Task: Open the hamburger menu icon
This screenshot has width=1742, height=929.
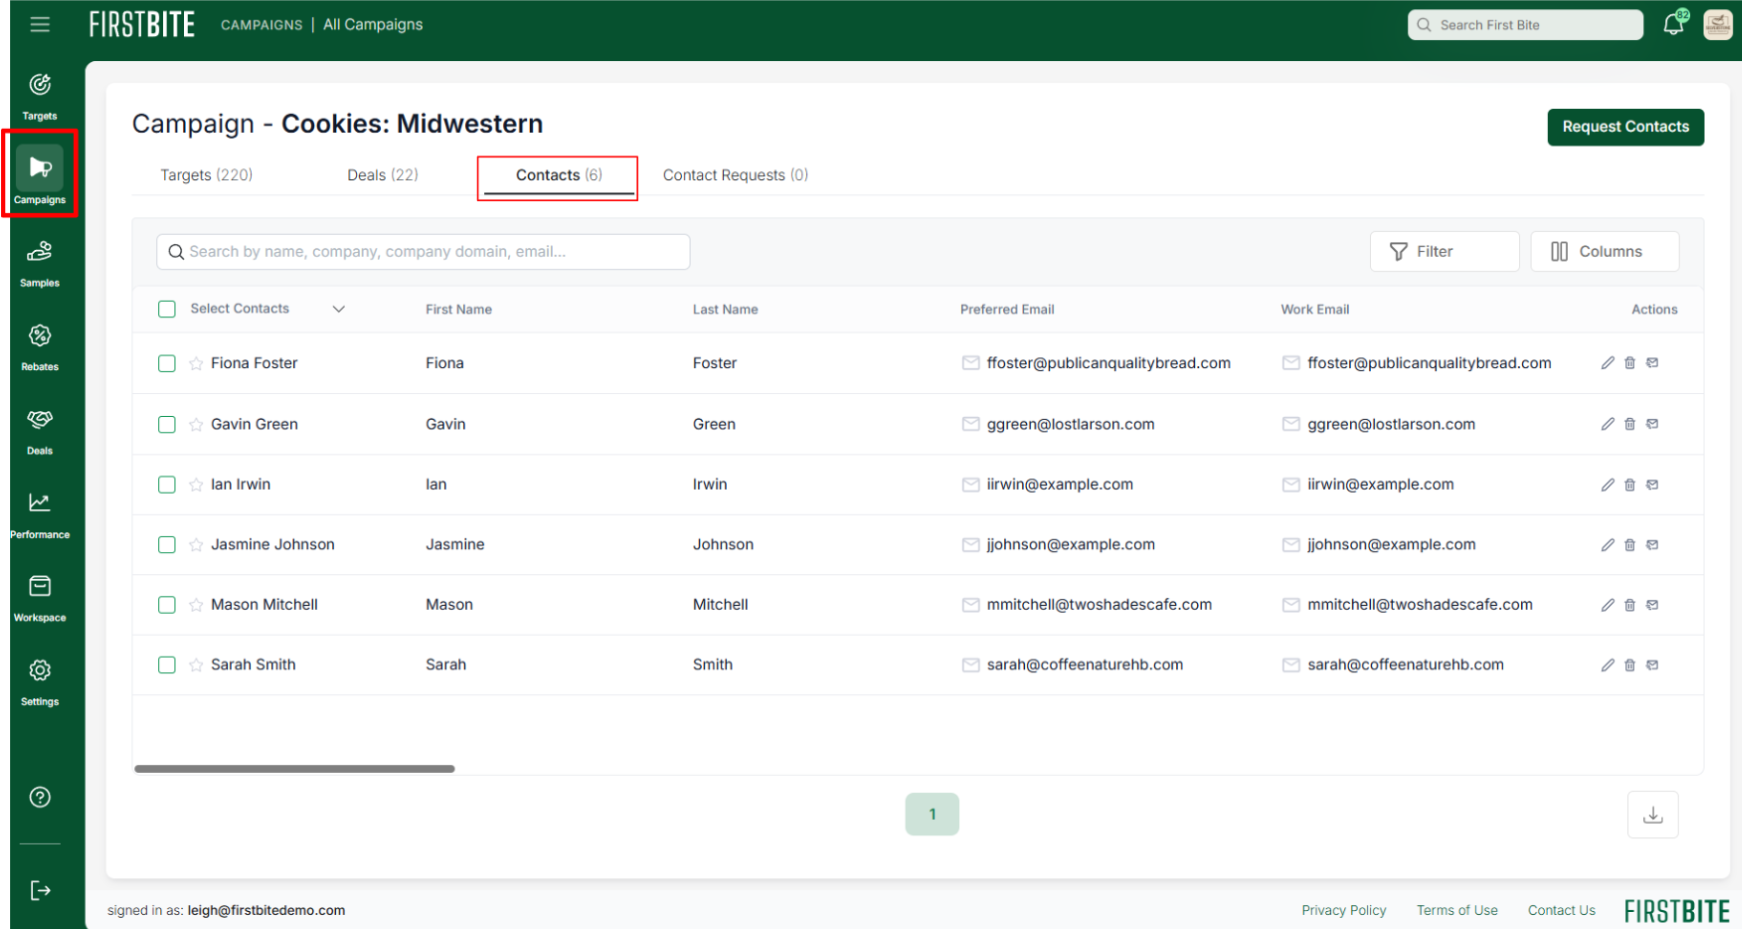Action: [x=40, y=24]
